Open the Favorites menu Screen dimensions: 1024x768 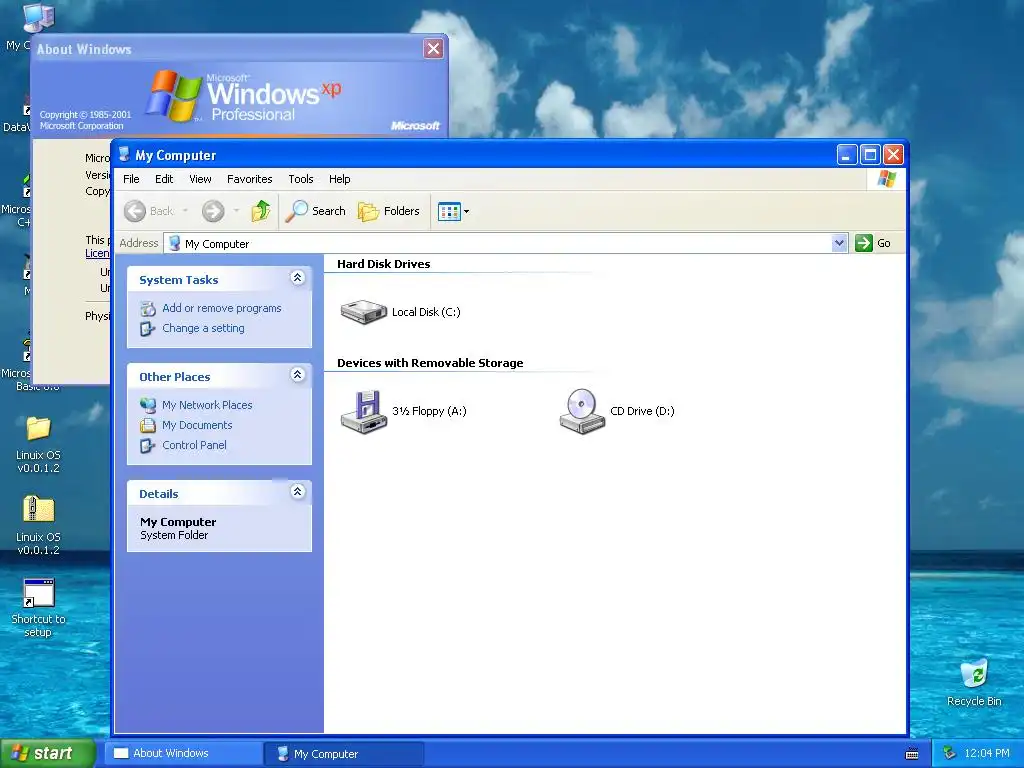(249, 179)
